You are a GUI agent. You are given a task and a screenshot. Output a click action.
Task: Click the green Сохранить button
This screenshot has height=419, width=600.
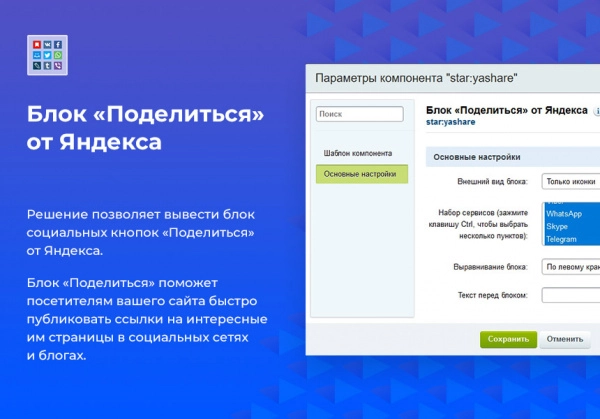point(508,339)
